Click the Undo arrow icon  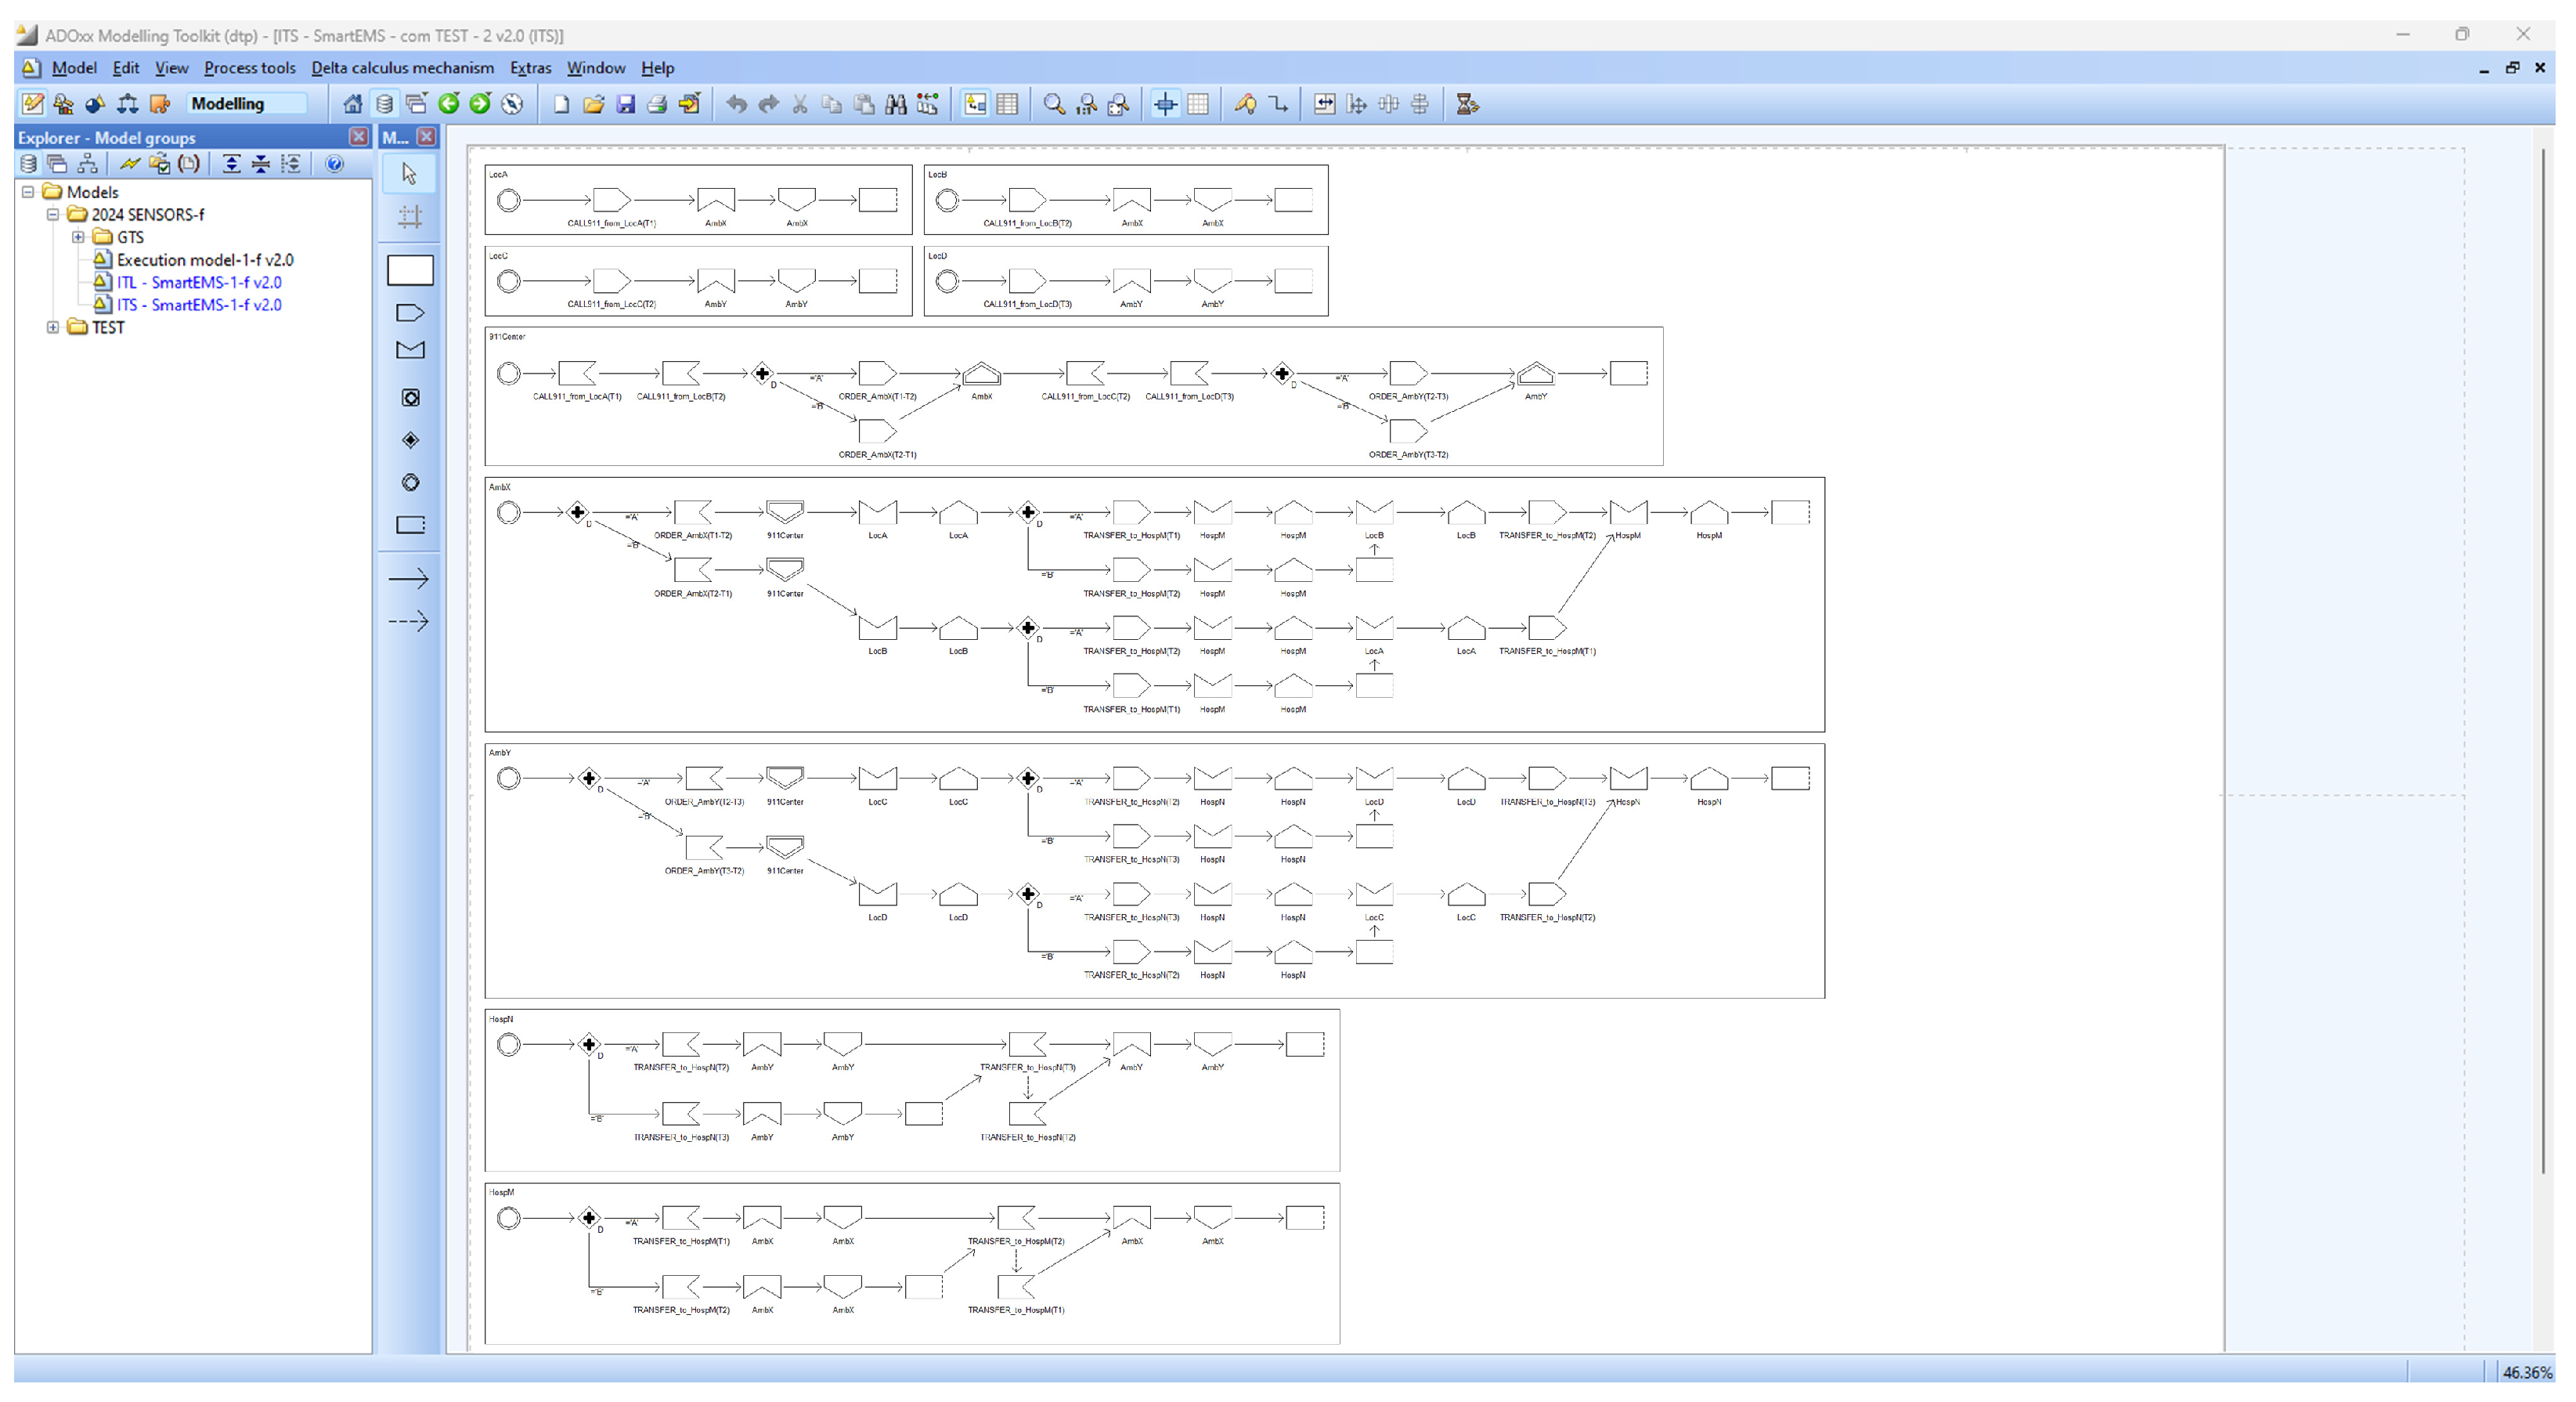[736, 104]
